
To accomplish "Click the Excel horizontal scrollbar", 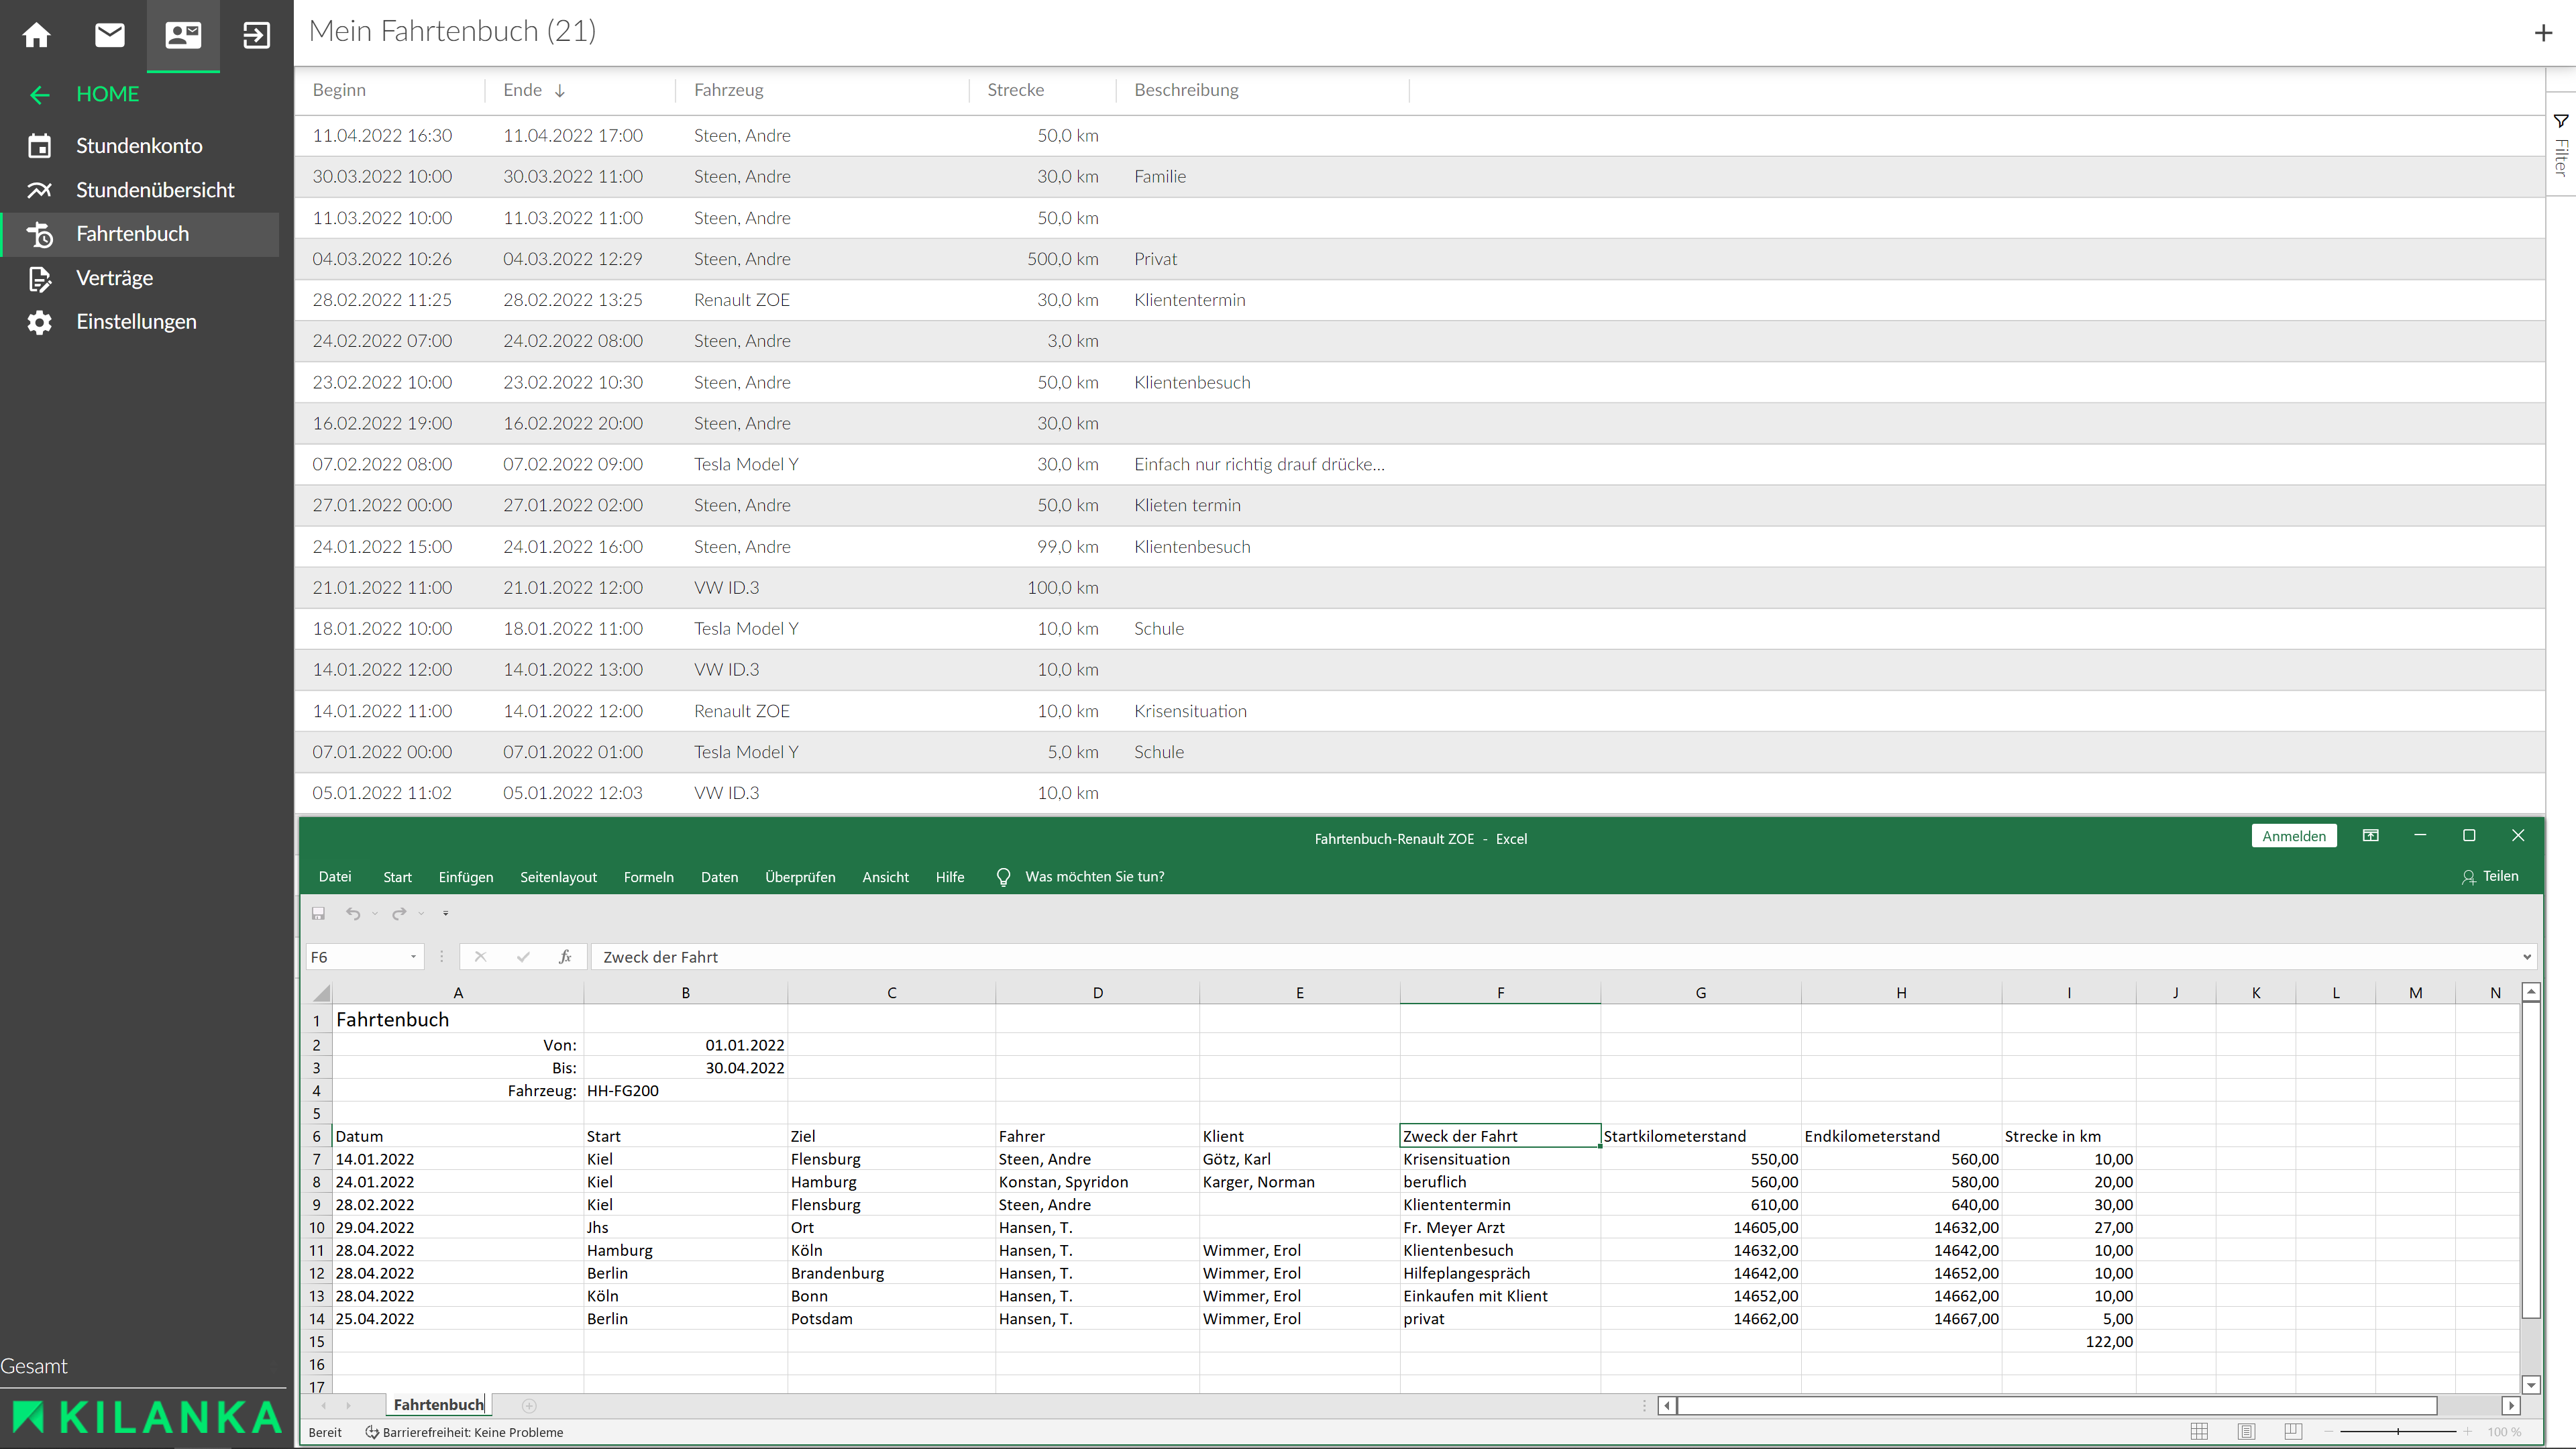I will click(x=2056, y=1405).
